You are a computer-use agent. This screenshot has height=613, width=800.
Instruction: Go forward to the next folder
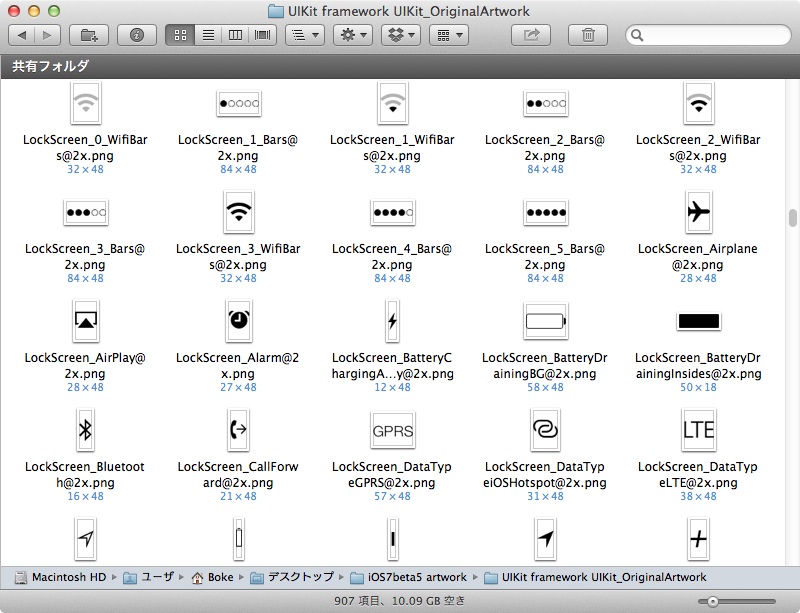(47, 35)
